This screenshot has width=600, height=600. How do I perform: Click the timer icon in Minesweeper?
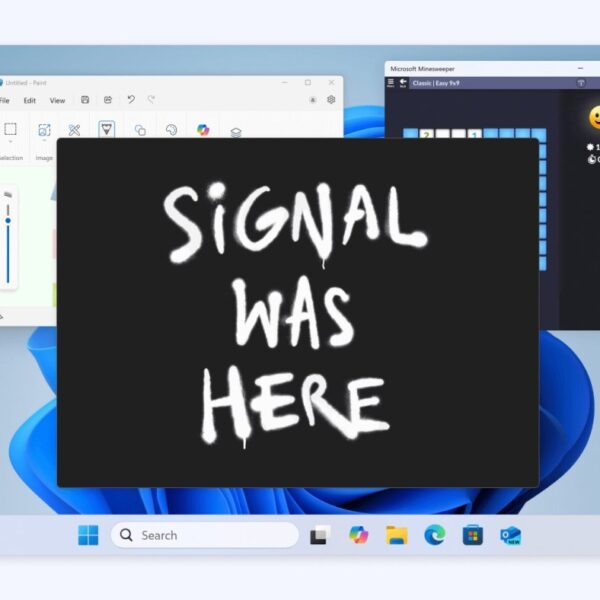(x=592, y=159)
